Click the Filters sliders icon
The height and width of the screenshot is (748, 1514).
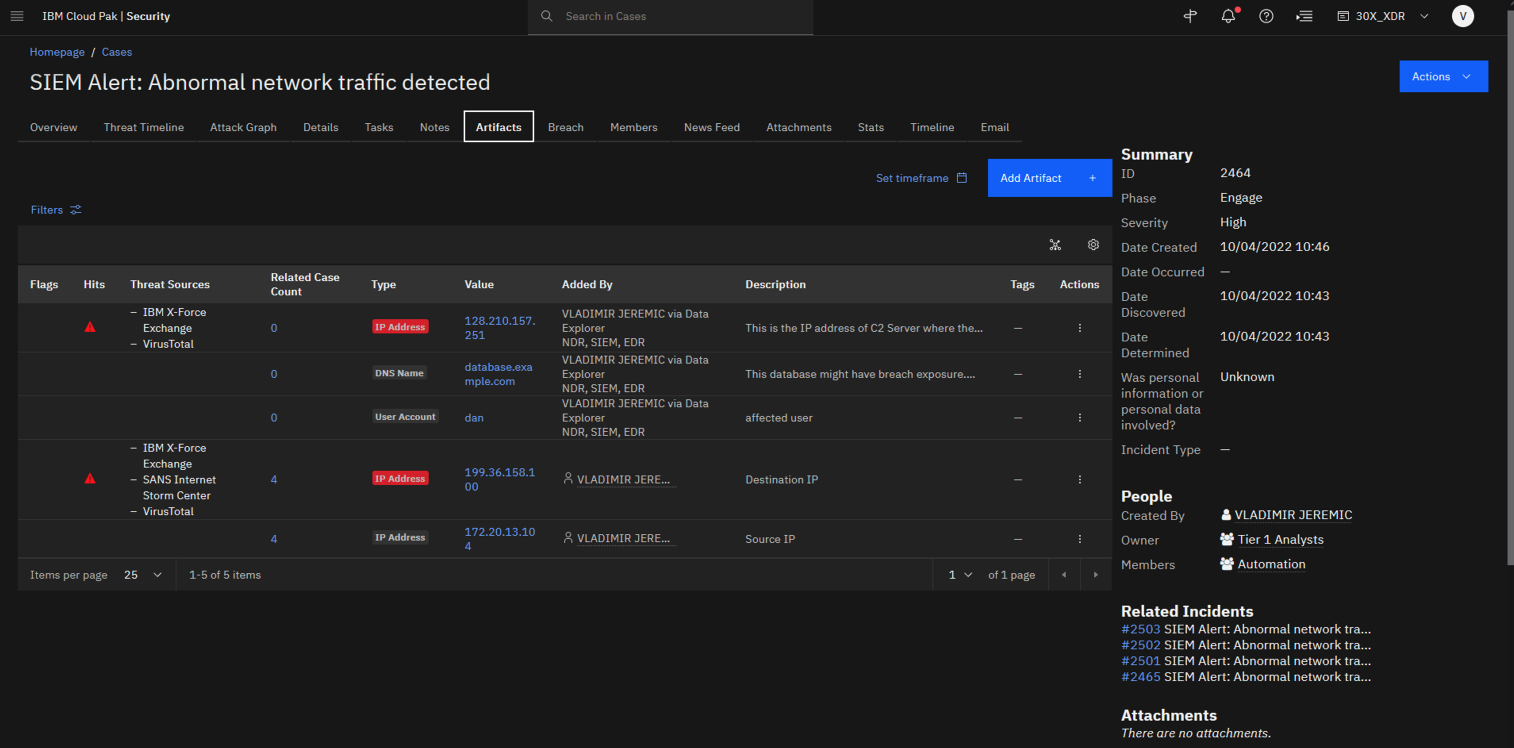[x=76, y=210]
